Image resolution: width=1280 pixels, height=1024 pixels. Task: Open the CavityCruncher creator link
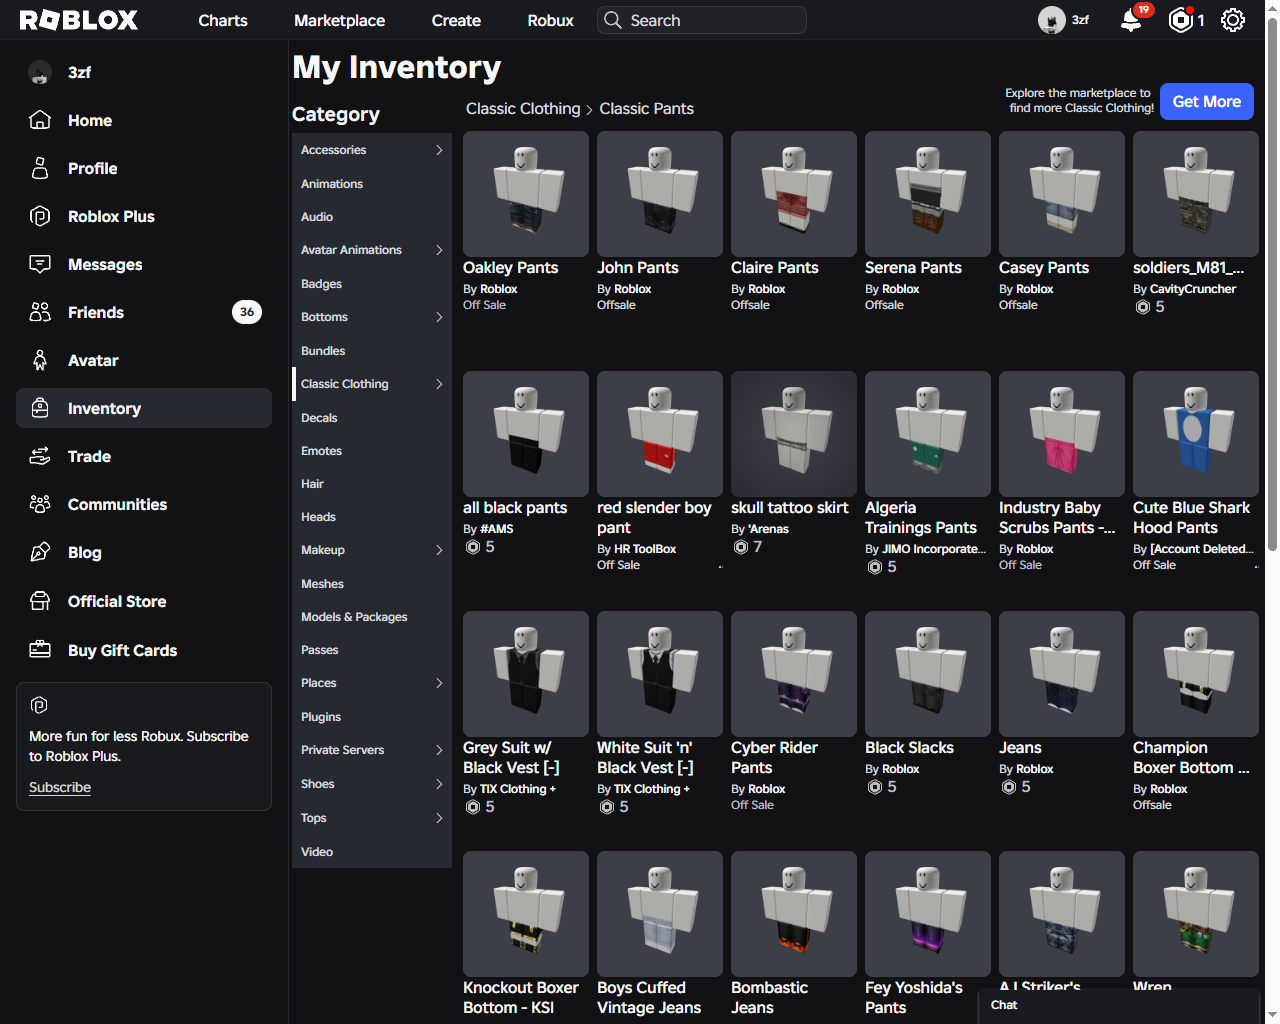coord(1193,289)
